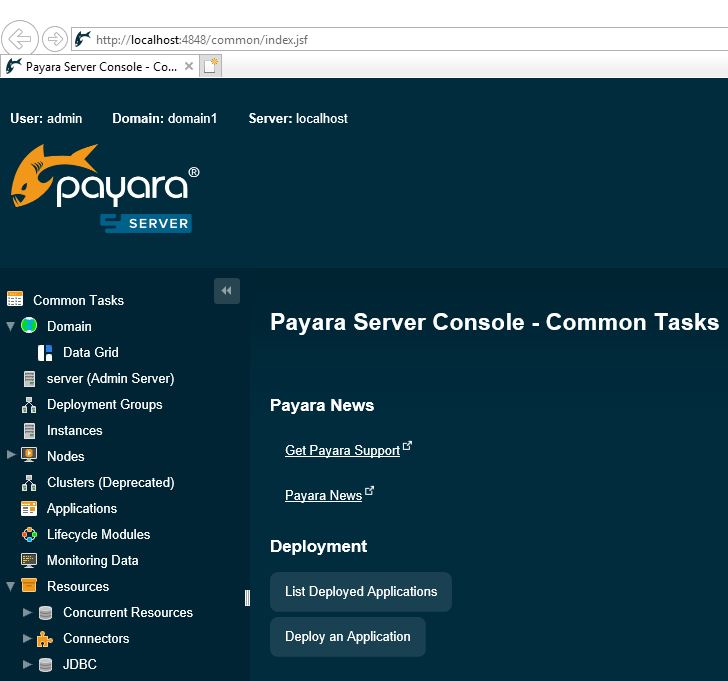Open Lifecycle Modules
Image resolution: width=728 pixels, height=681 pixels.
click(x=99, y=534)
